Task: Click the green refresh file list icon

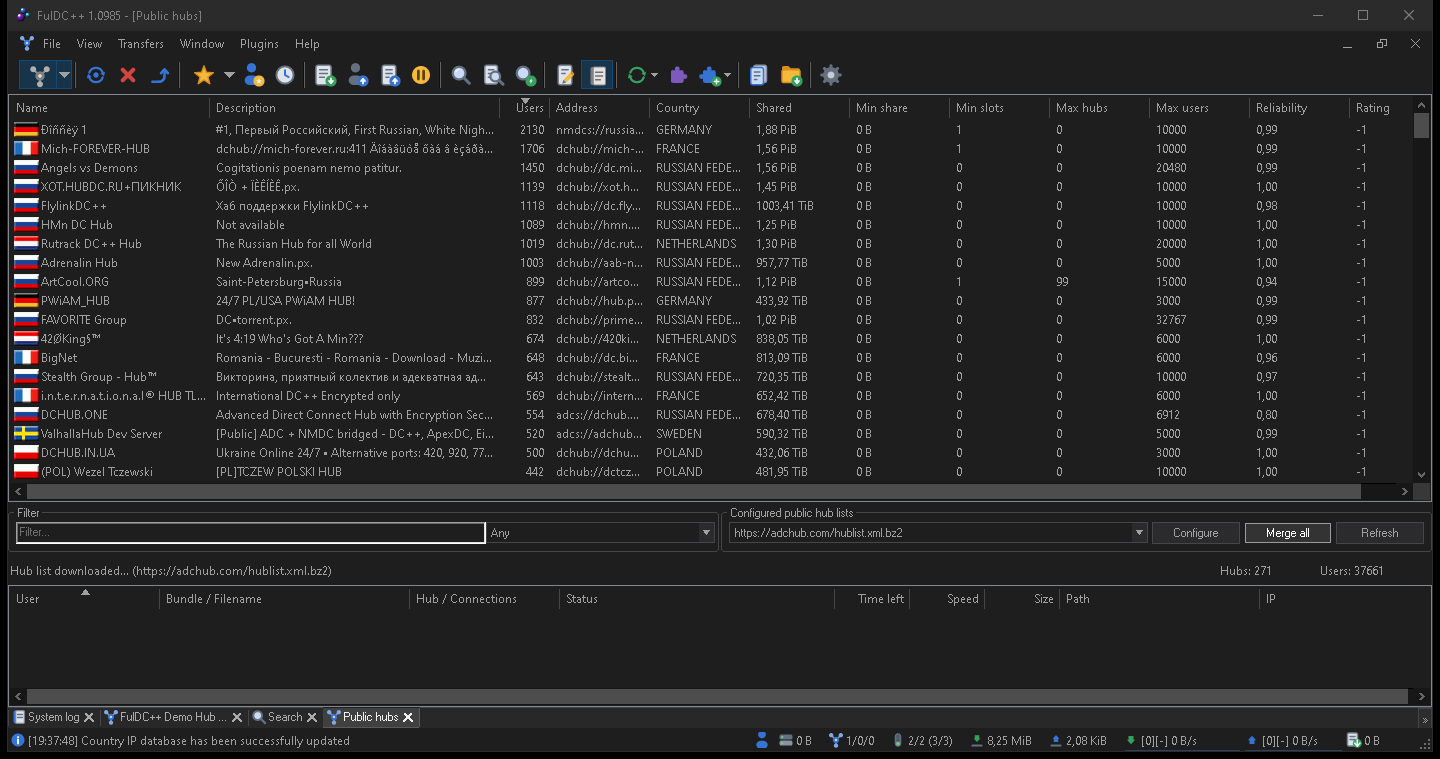Action: click(x=636, y=75)
